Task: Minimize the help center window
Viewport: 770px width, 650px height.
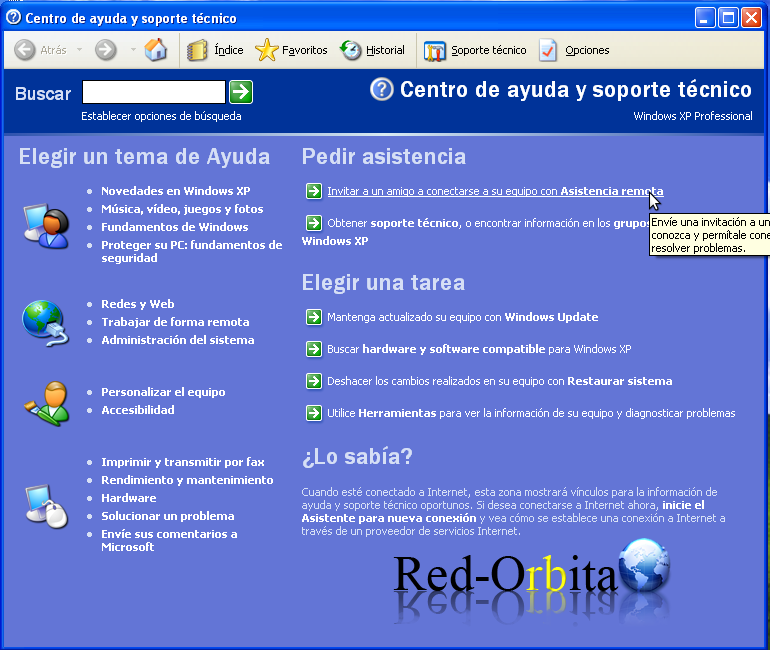Action: click(705, 18)
